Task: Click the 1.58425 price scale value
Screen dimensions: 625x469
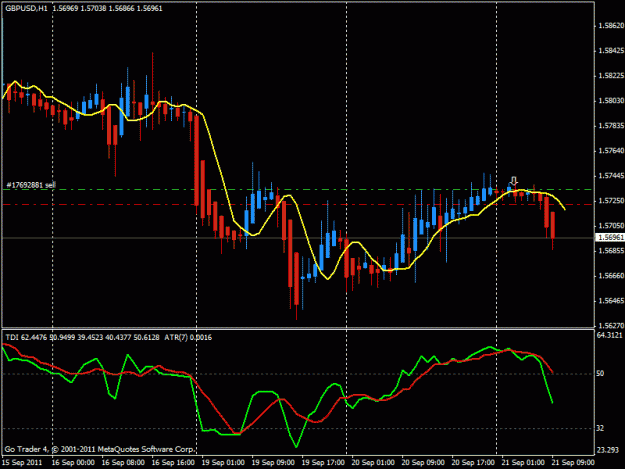Action: 611,51
